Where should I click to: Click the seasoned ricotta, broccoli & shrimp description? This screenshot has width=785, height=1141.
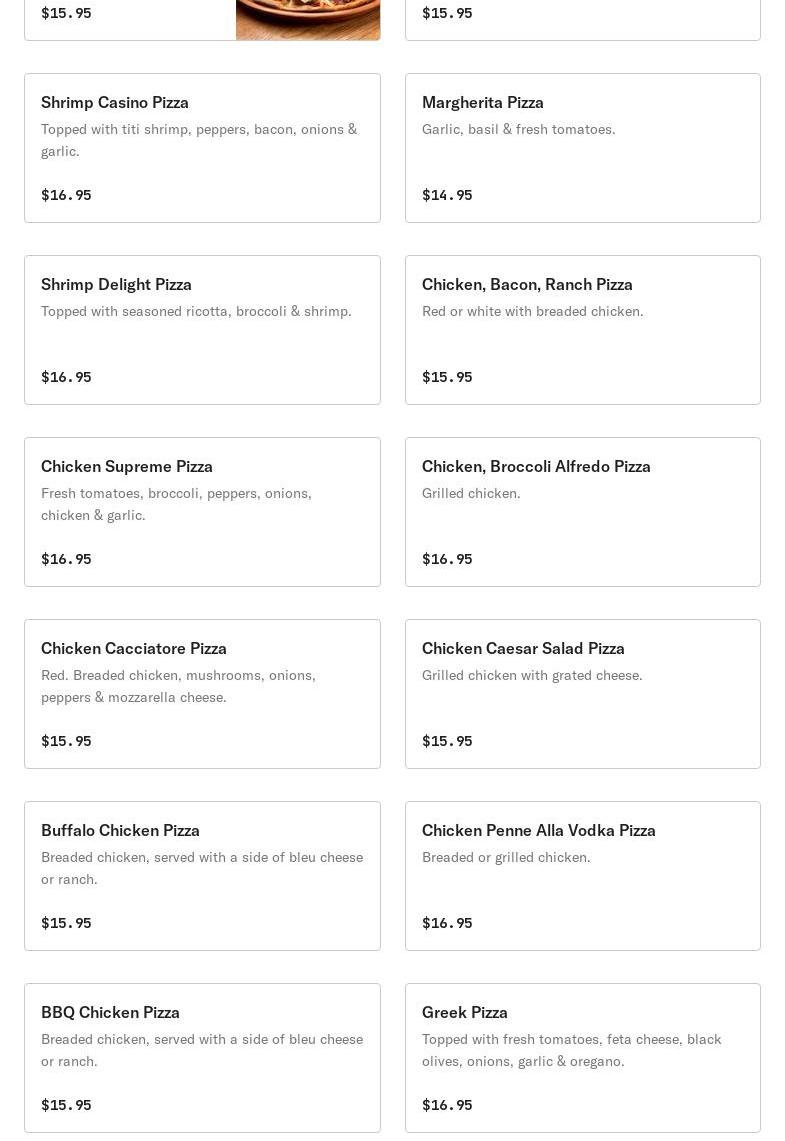(196, 311)
